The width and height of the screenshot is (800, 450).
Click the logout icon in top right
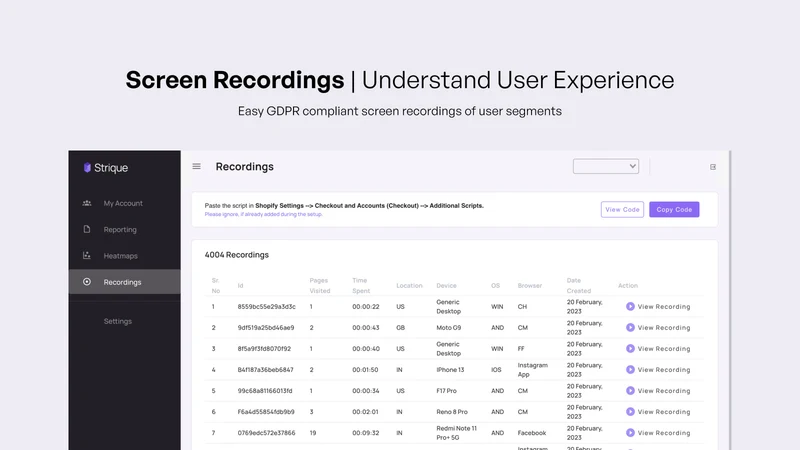pyautogui.click(x=713, y=167)
